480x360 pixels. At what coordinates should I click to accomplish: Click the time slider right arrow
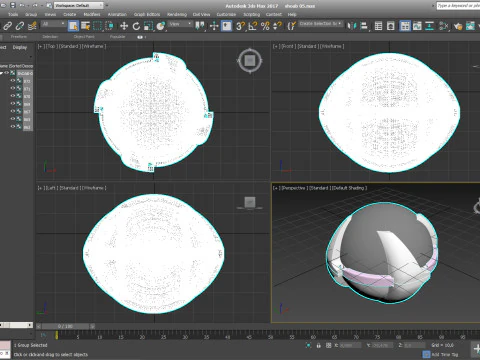click(92, 326)
